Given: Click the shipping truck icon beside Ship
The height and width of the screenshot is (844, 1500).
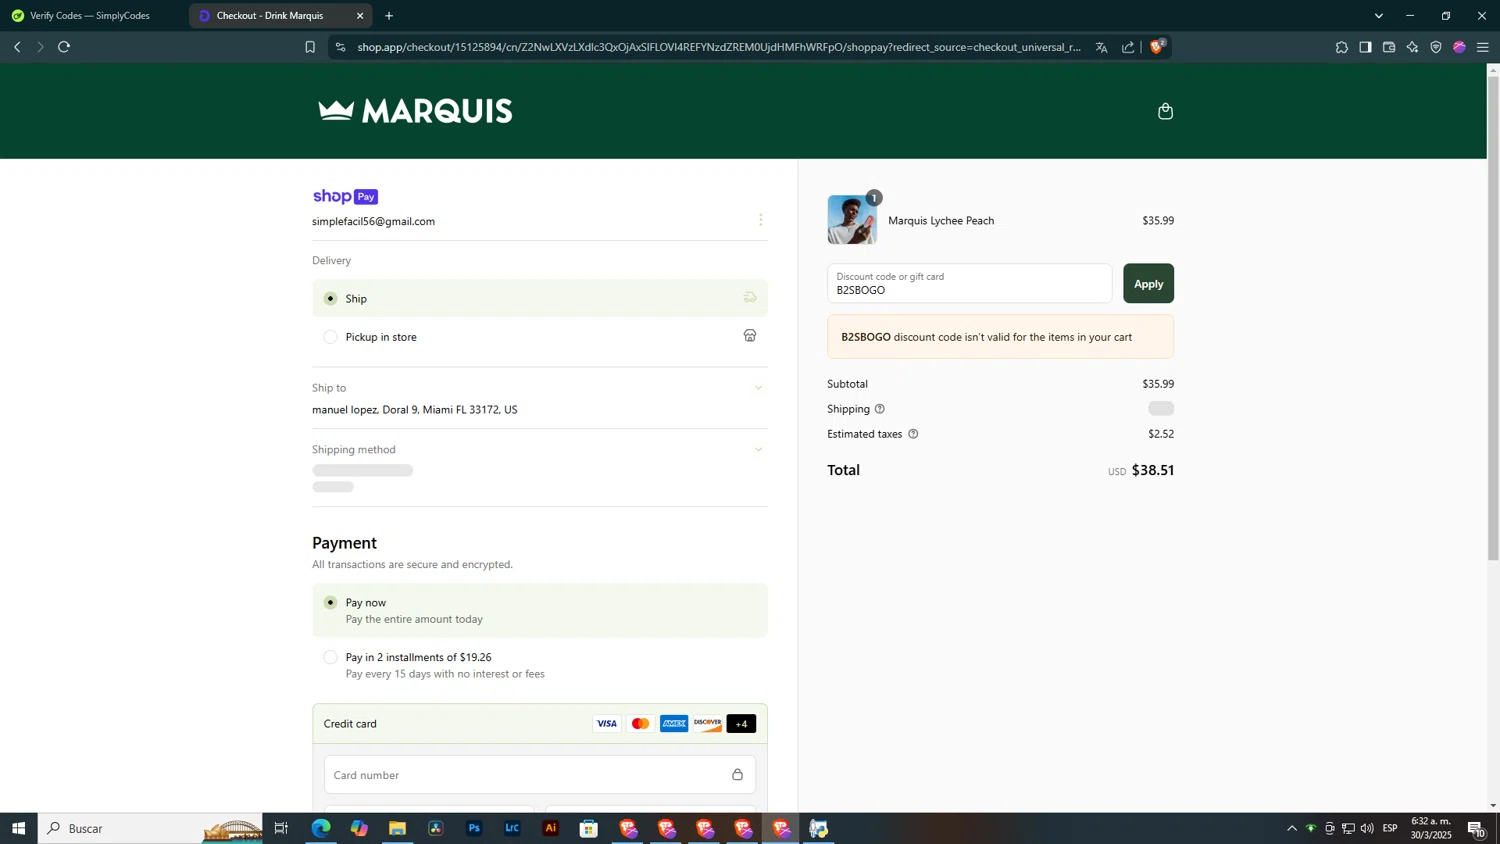Looking at the screenshot, I should pos(750,298).
